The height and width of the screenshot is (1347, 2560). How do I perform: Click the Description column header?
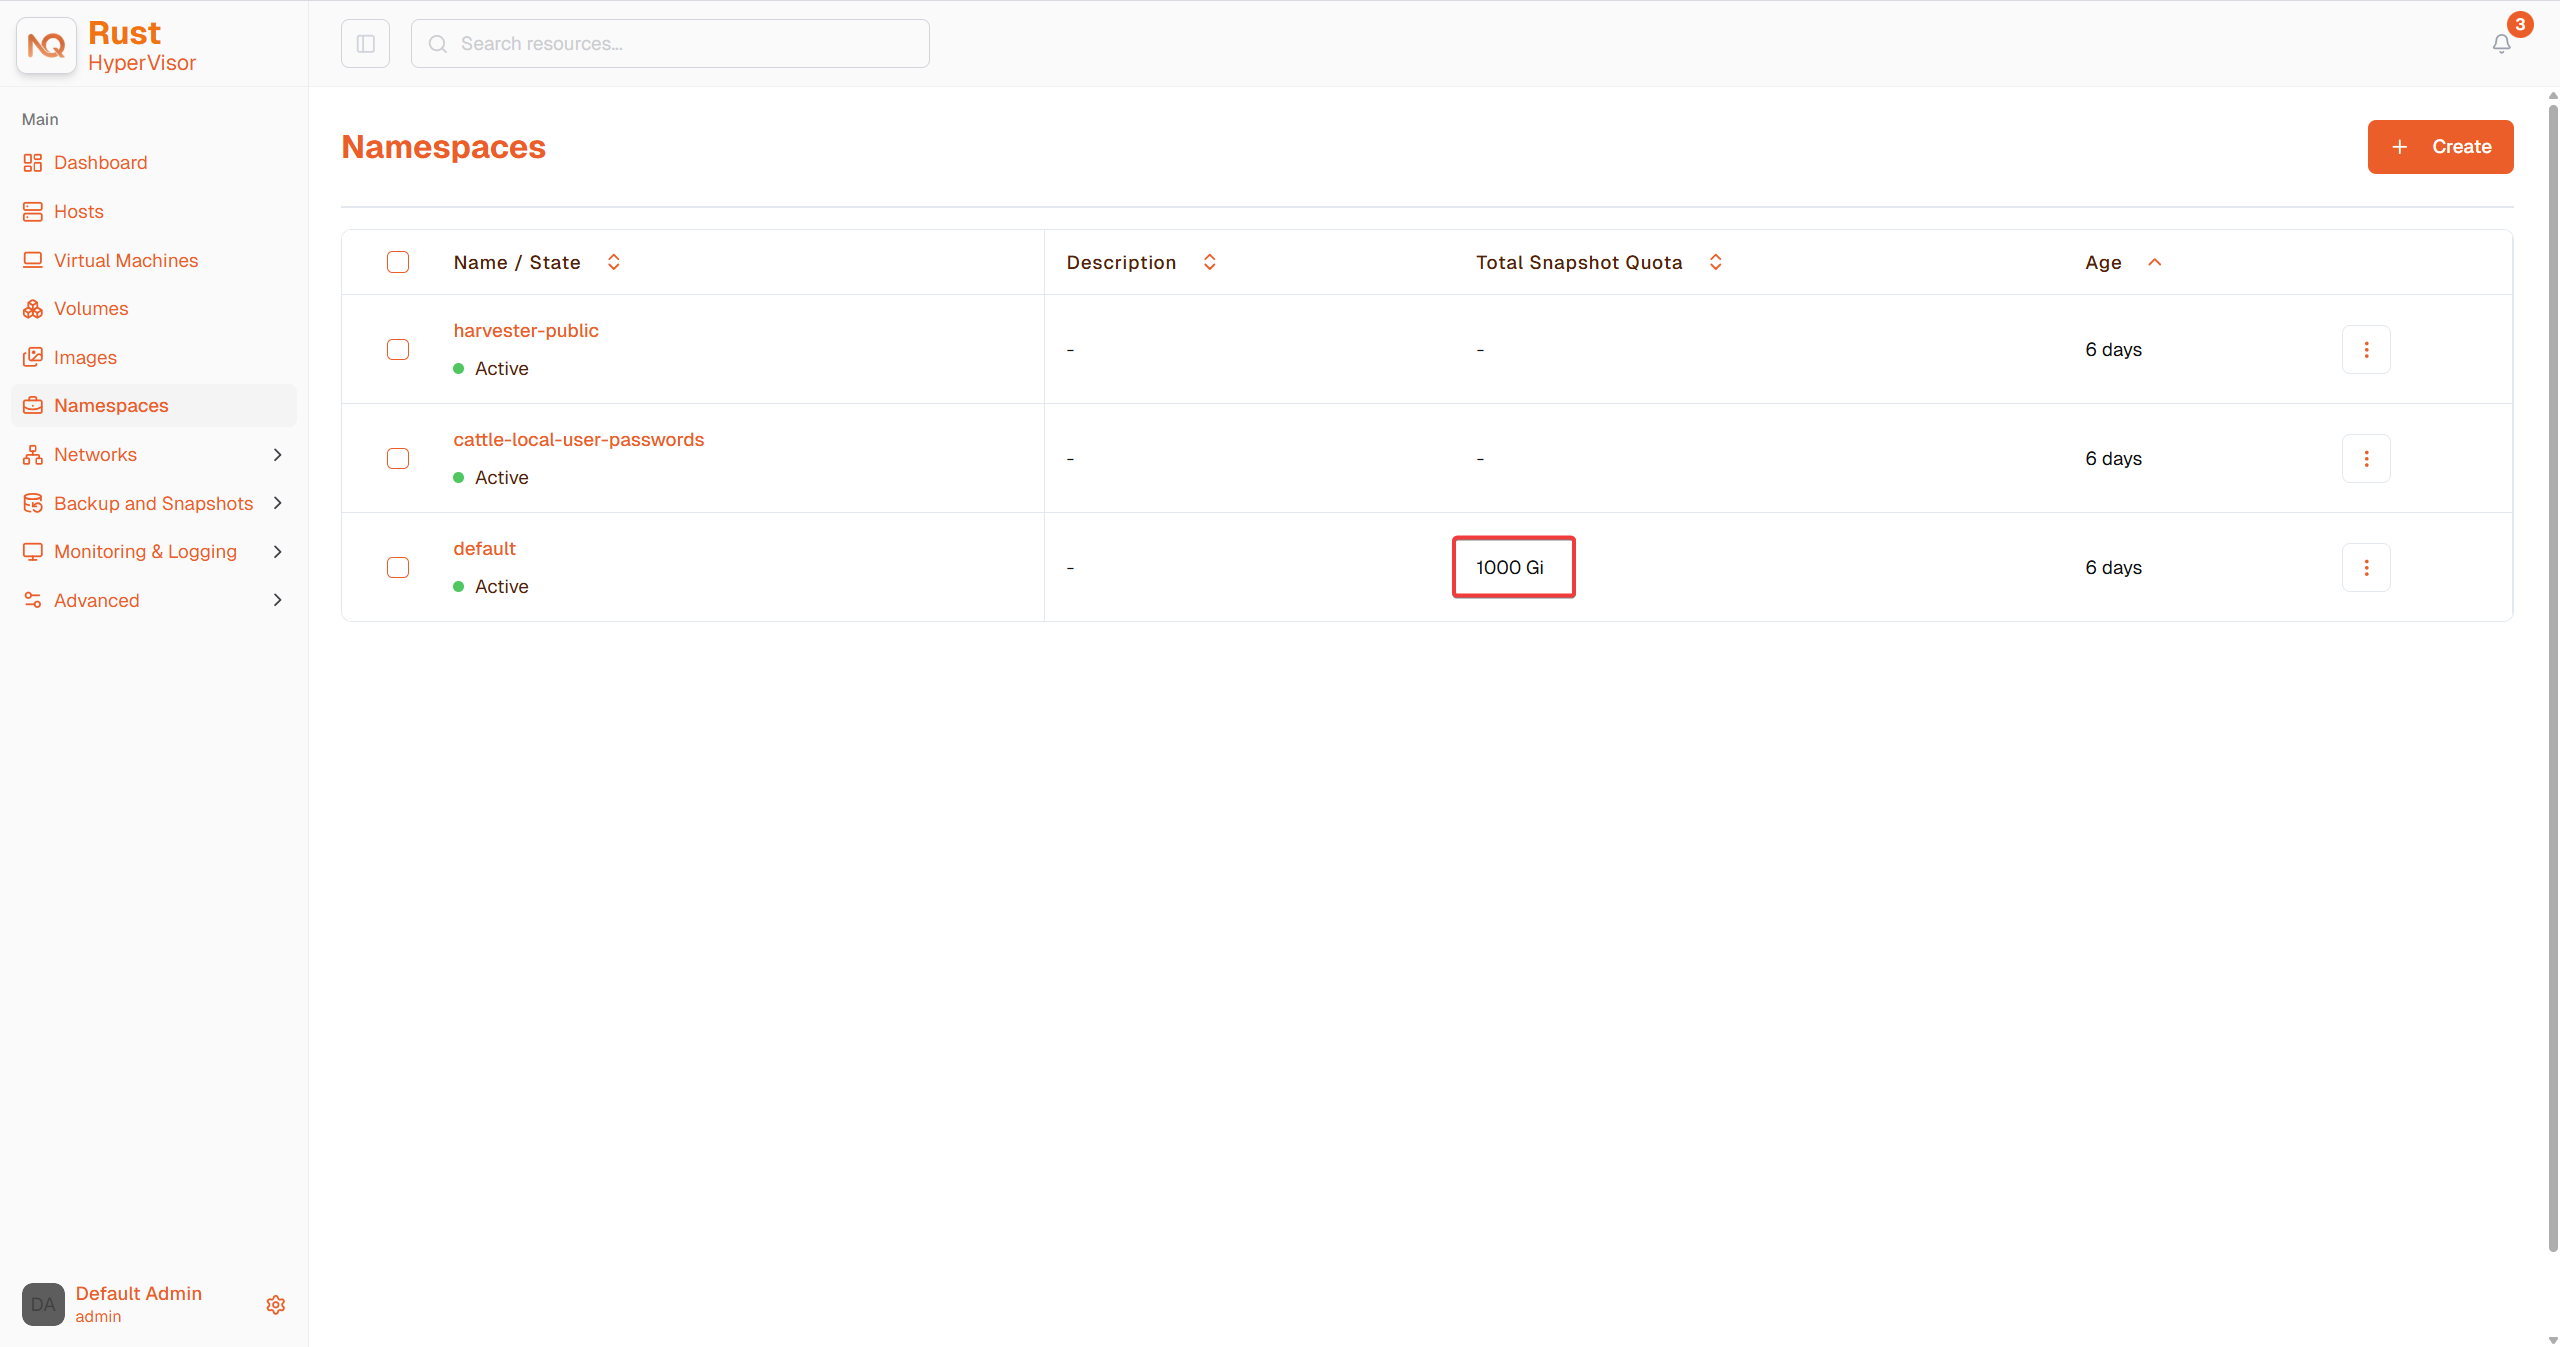pyautogui.click(x=1121, y=262)
